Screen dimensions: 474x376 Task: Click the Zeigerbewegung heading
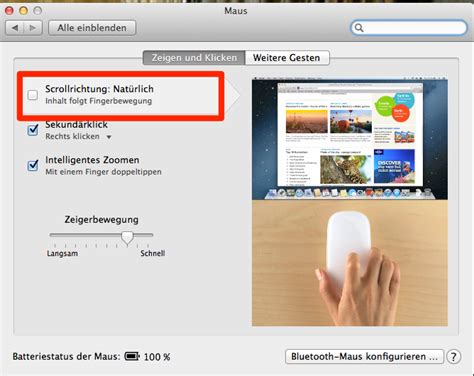[x=101, y=220]
